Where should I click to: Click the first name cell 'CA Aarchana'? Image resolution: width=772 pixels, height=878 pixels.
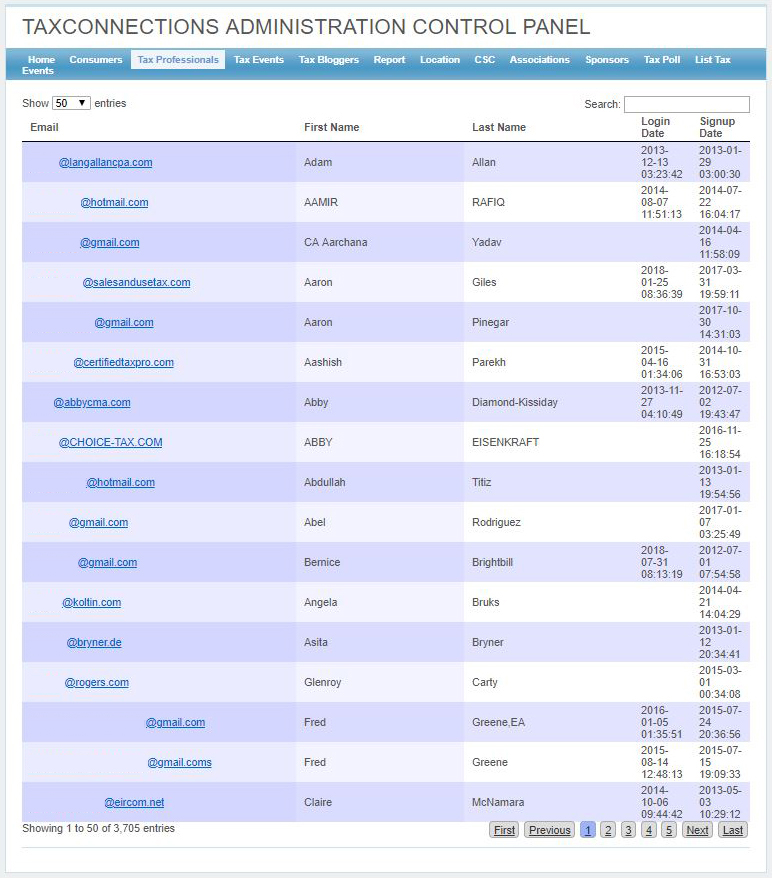pos(335,242)
